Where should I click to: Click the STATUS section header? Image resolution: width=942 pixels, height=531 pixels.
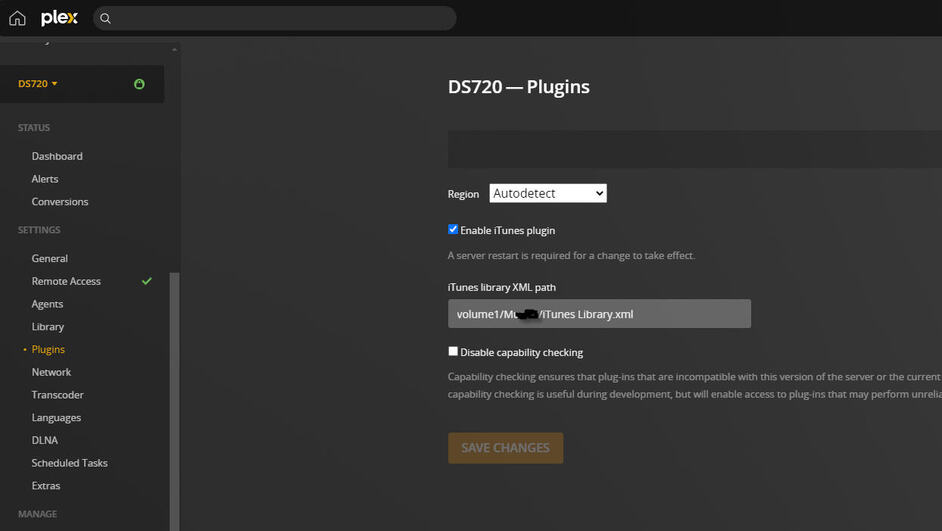click(x=34, y=128)
